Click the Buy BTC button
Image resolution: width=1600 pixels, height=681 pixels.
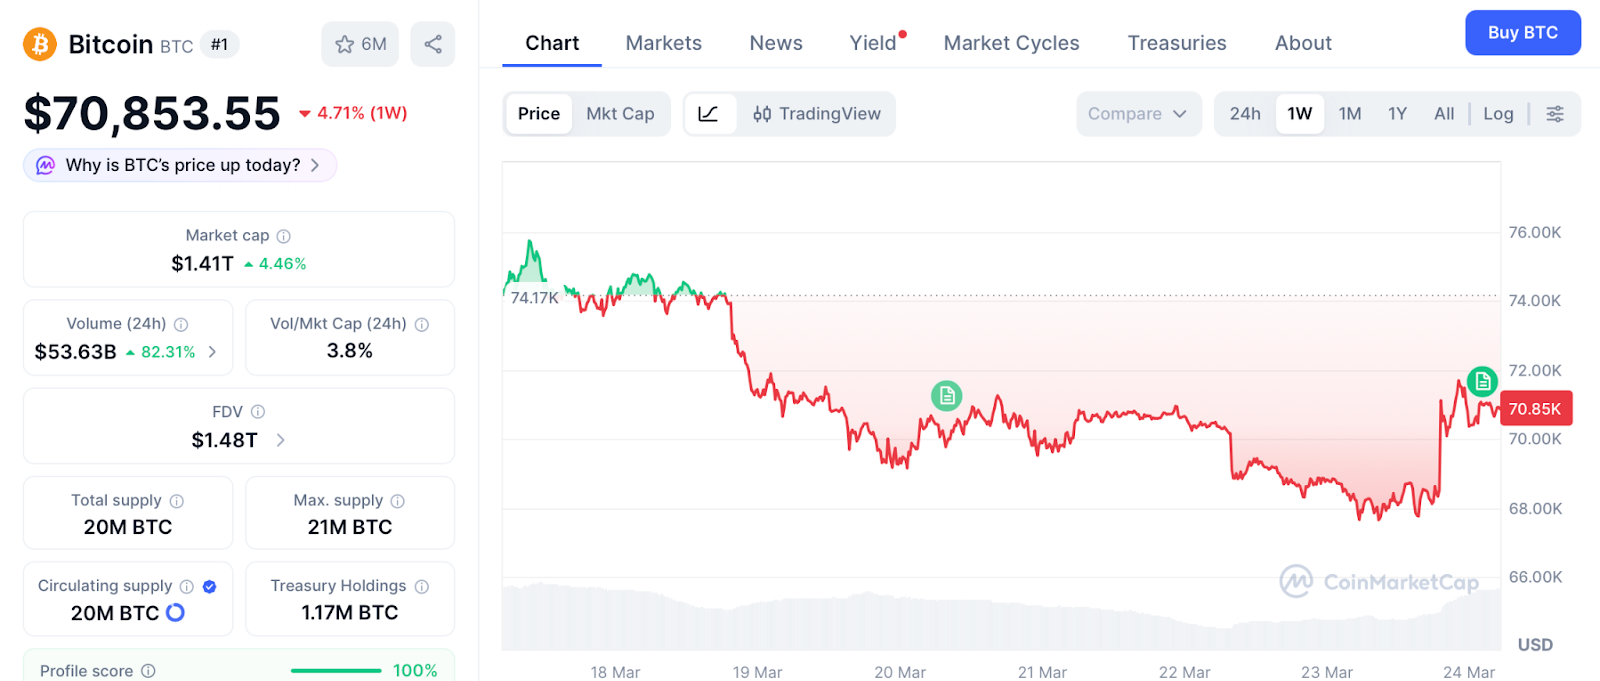(x=1522, y=33)
